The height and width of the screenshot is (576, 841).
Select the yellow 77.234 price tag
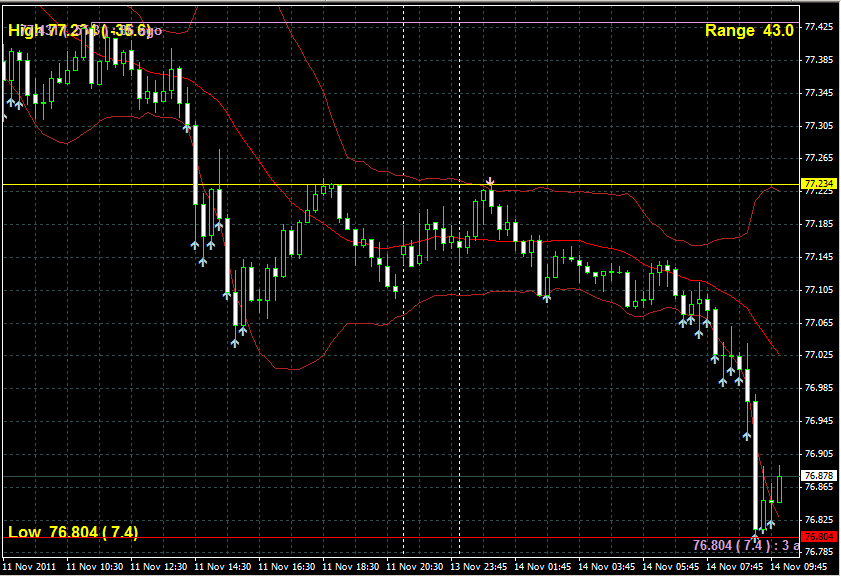[818, 184]
